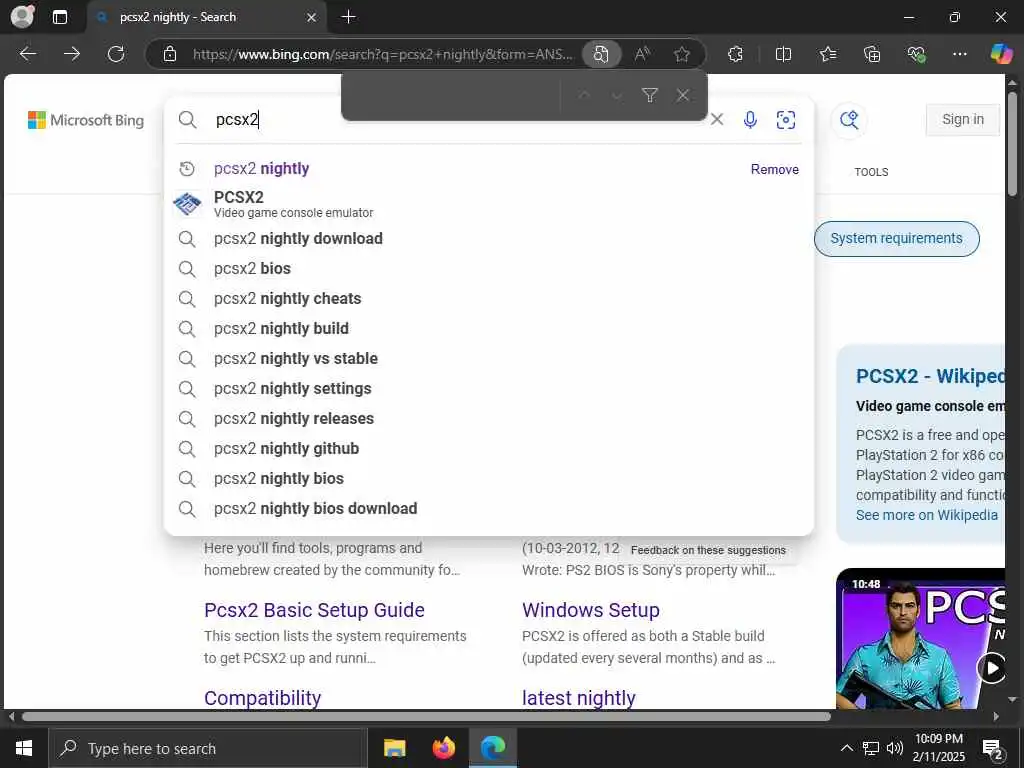This screenshot has height=768, width=1024.
Task: Click the System requirements chip
Action: click(896, 238)
